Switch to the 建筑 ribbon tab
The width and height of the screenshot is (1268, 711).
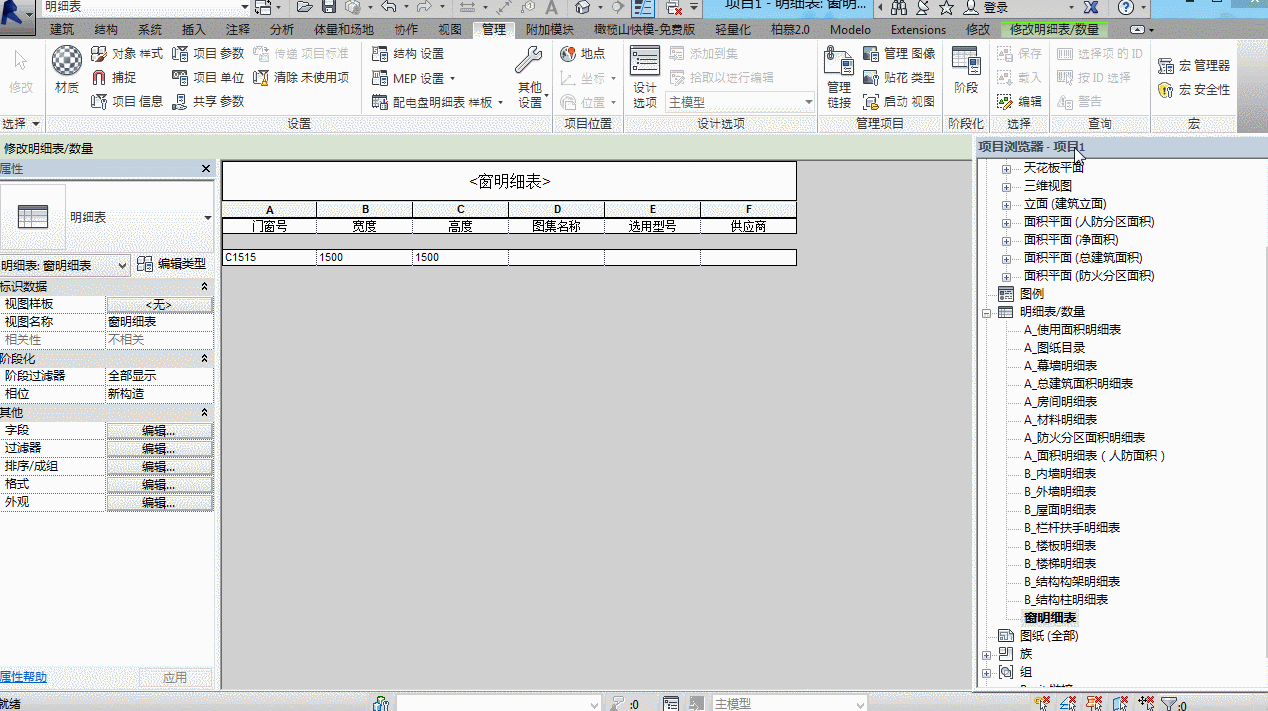(x=62, y=29)
